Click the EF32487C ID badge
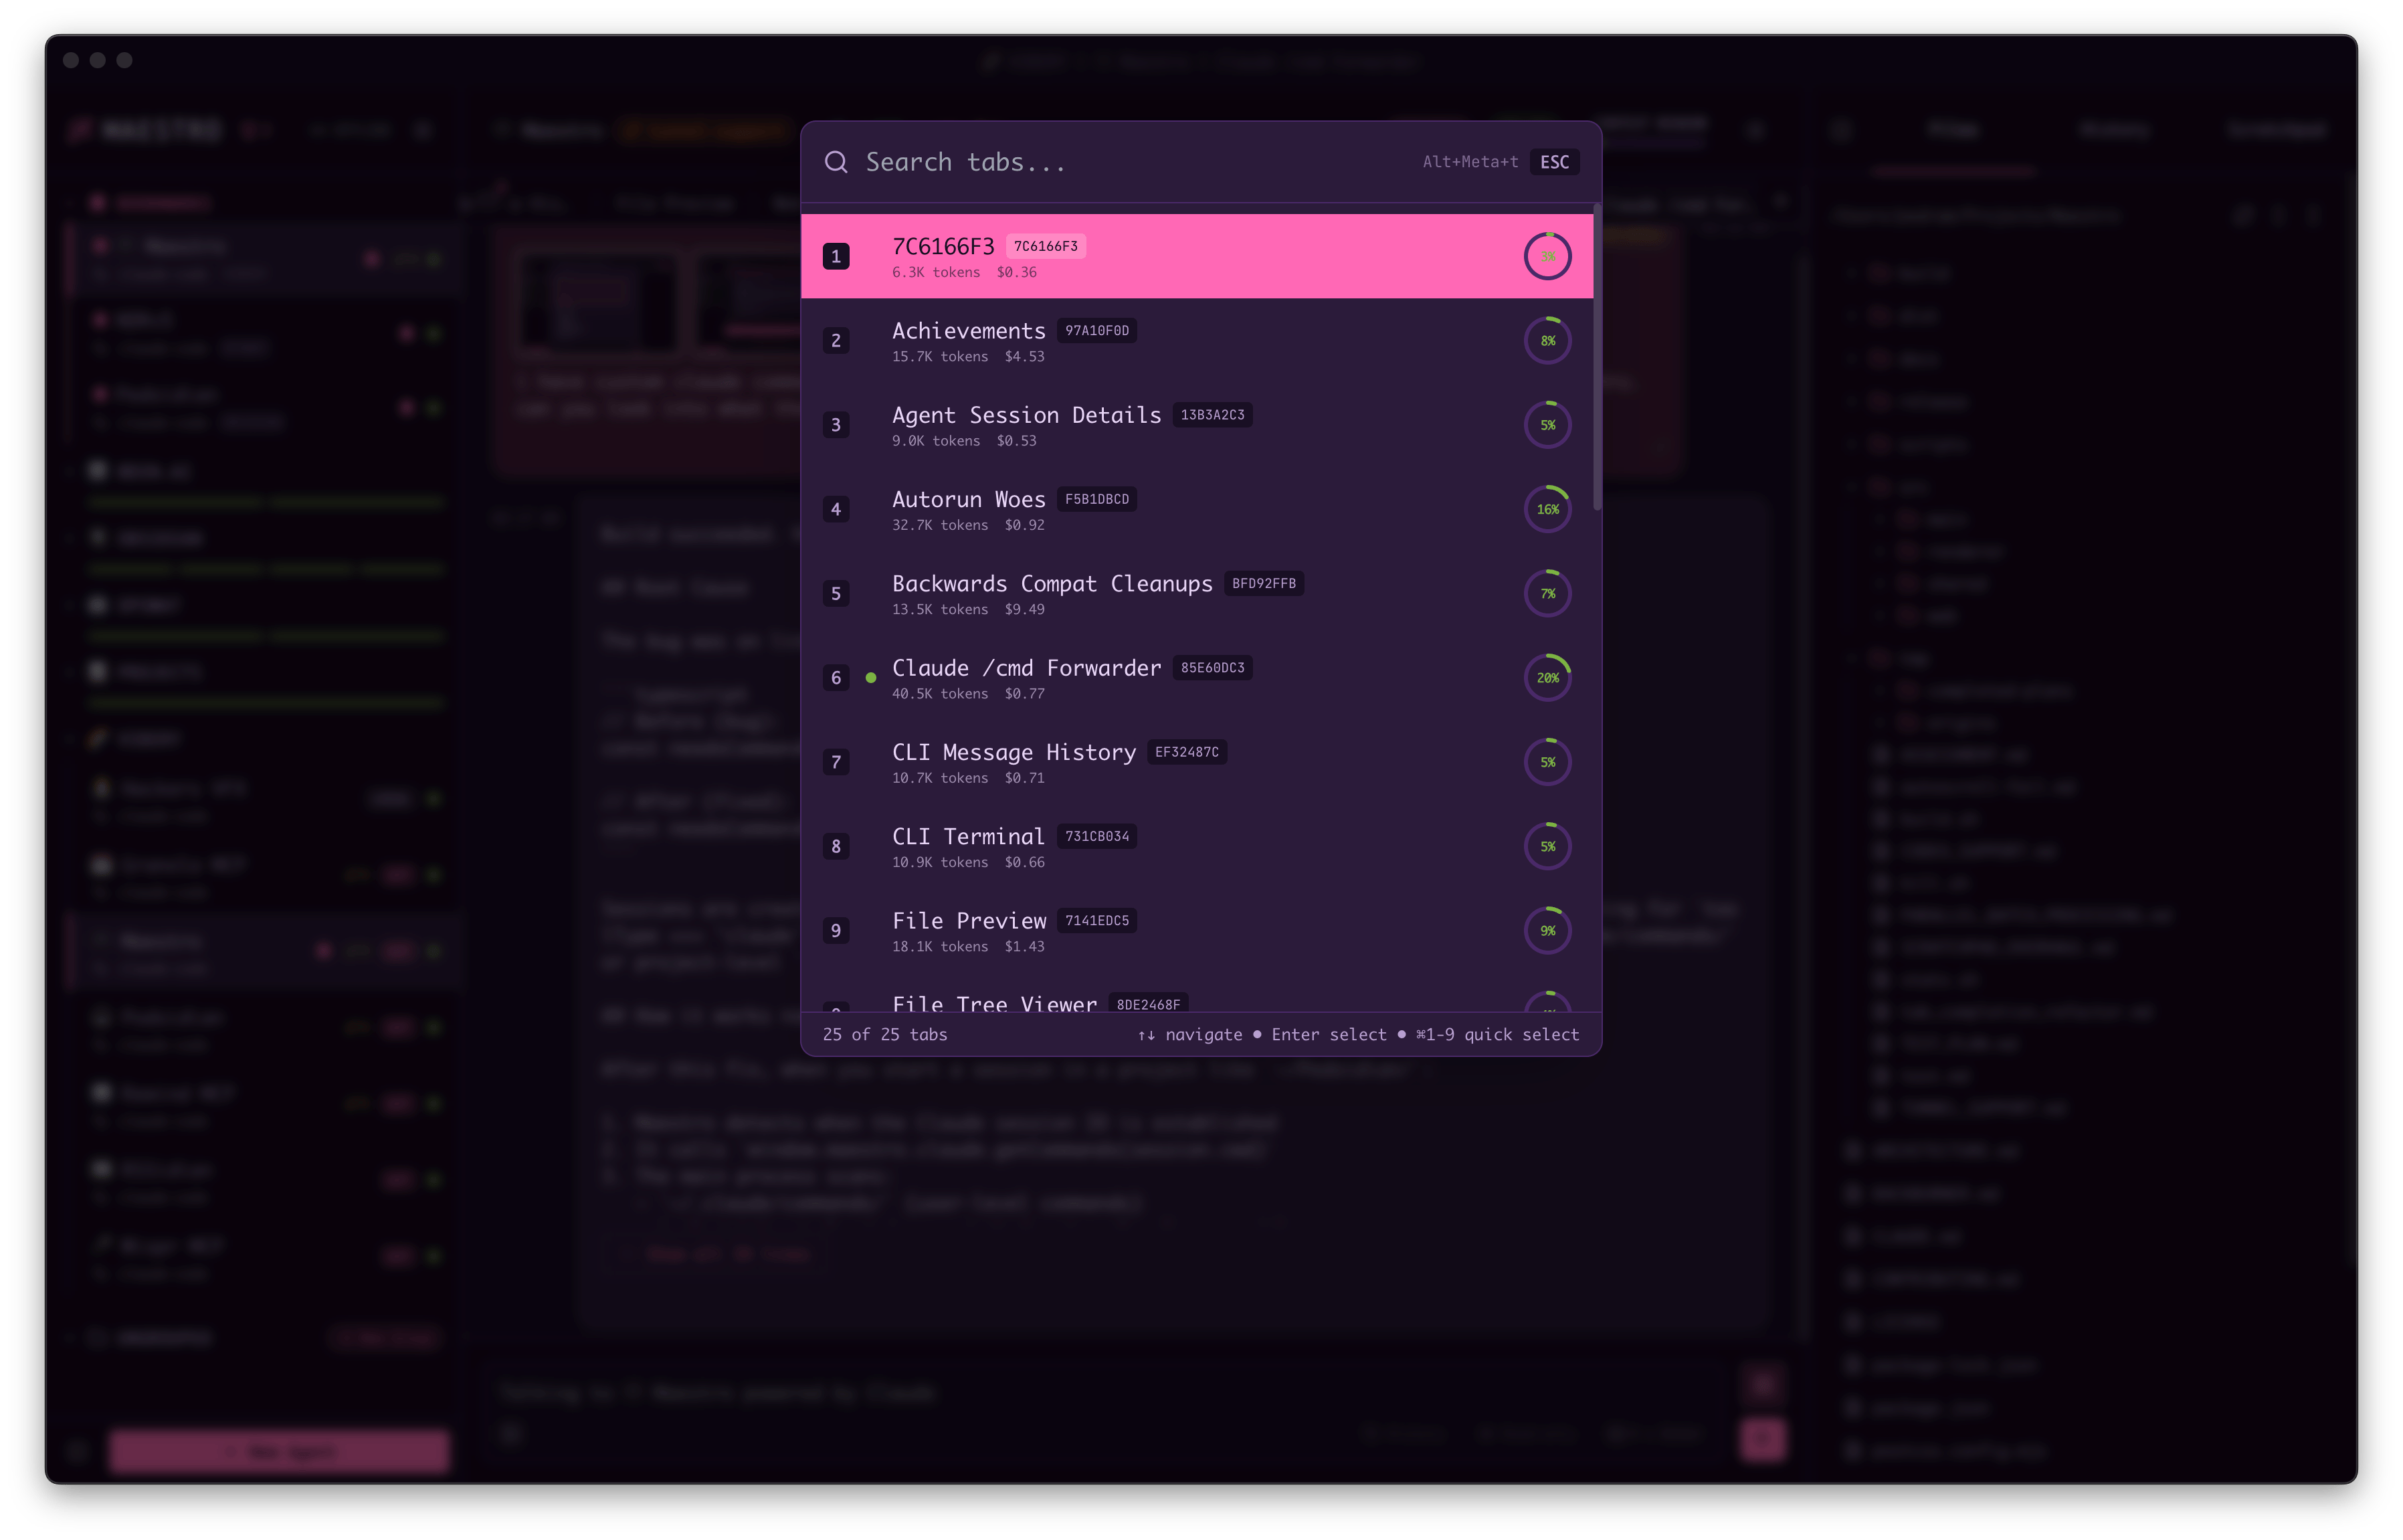2403x1540 pixels. coord(1186,752)
